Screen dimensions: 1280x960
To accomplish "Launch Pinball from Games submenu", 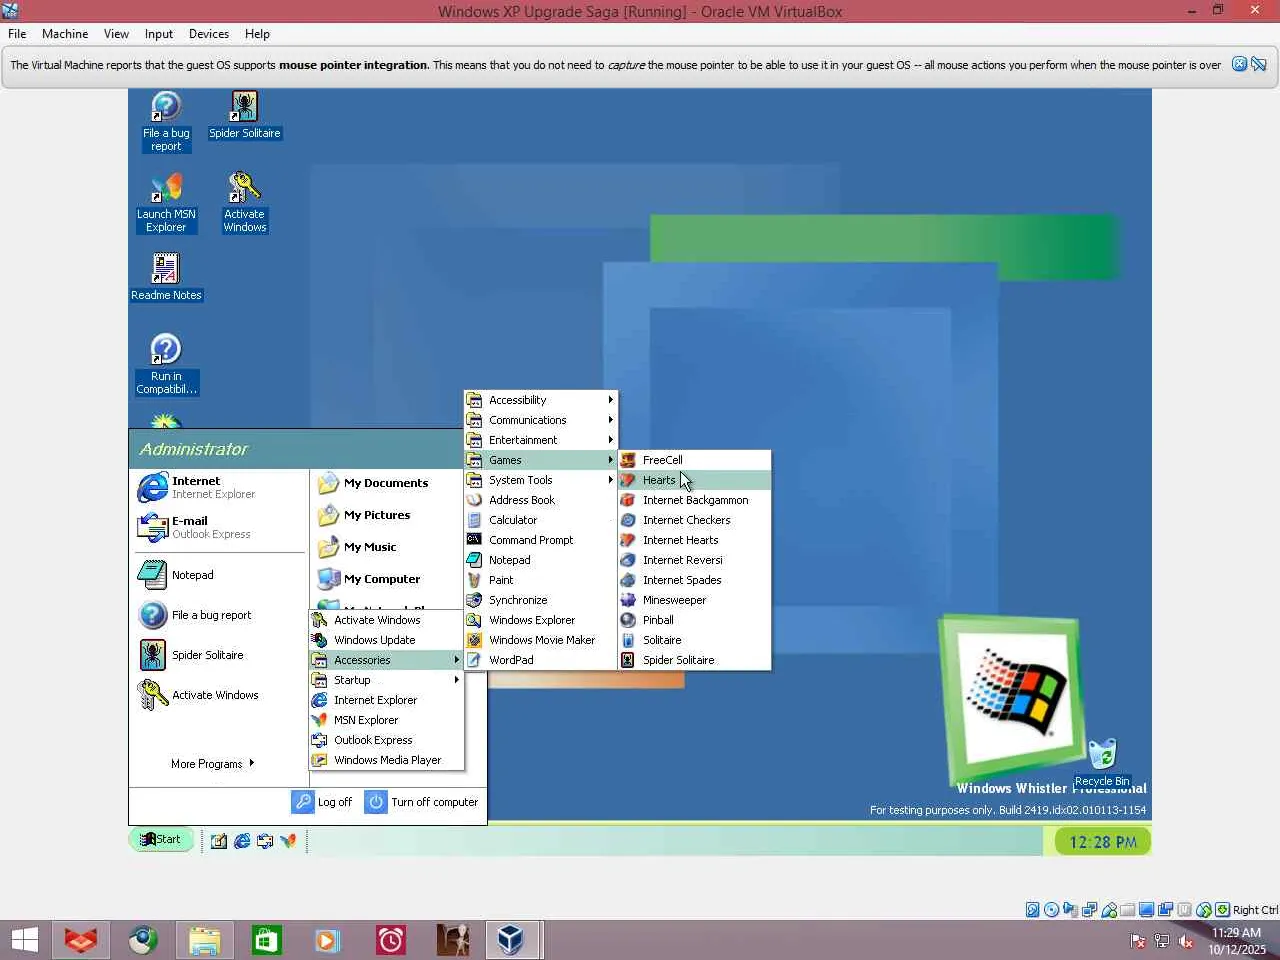I will tap(695, 620).
